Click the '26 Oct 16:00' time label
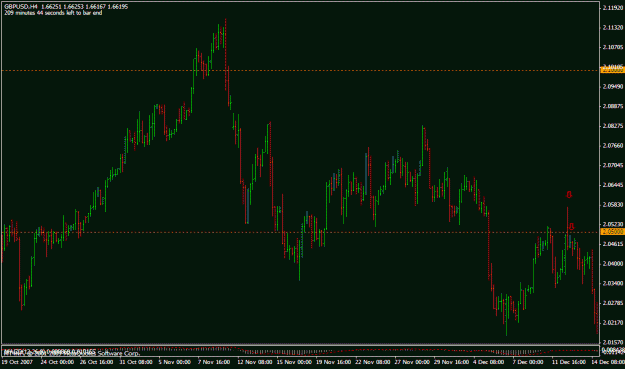Screen dimensions: 625x369 pyautogui.click(x=96, y=362)
